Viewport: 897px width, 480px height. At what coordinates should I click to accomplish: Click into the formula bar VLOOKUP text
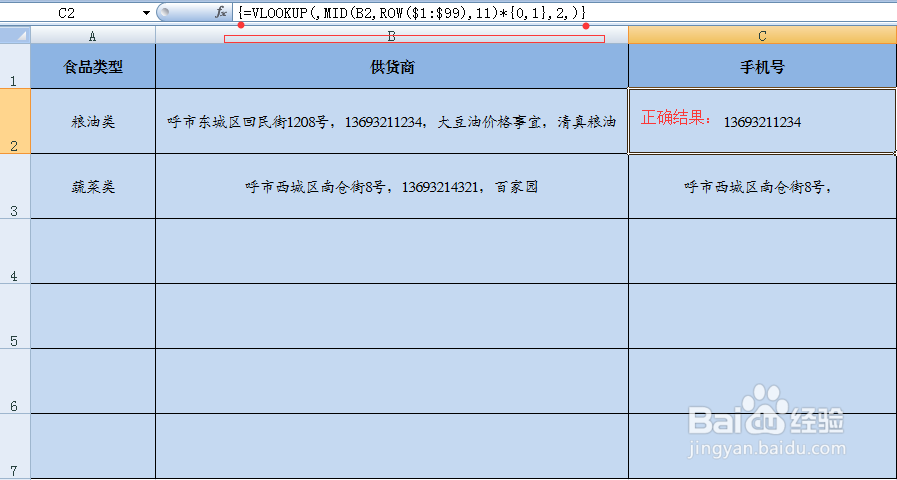412,12
